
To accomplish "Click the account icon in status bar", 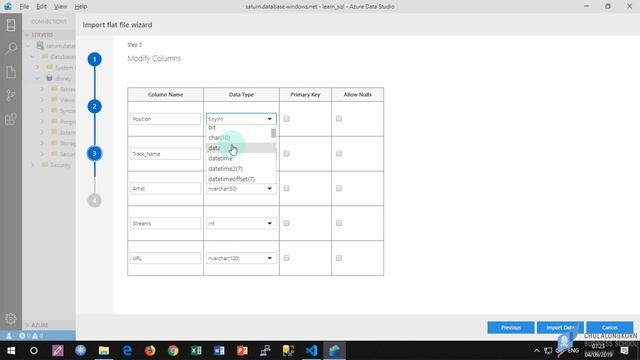I will (9, 336).
